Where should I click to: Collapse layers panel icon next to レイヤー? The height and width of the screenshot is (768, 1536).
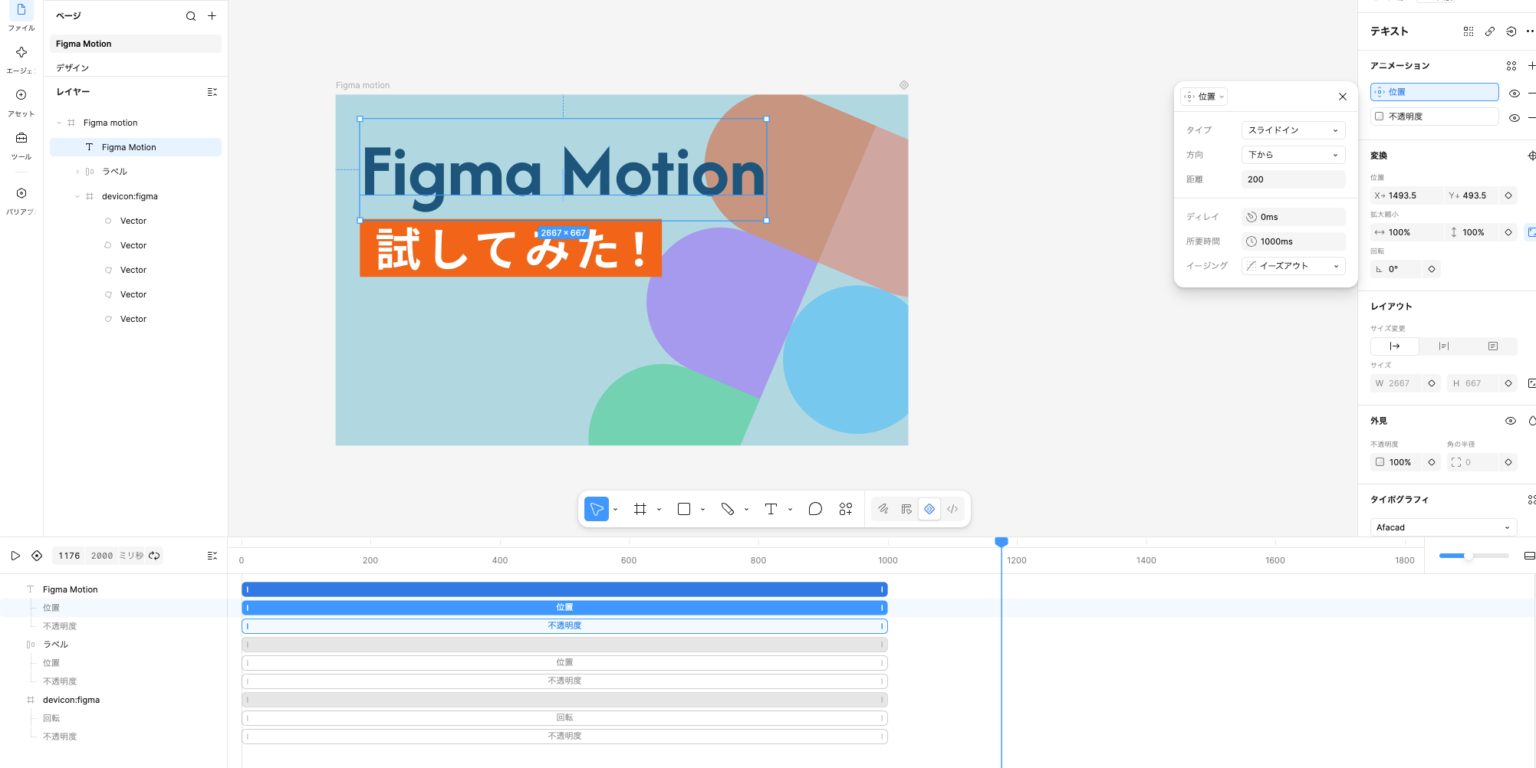coord(212,92)
